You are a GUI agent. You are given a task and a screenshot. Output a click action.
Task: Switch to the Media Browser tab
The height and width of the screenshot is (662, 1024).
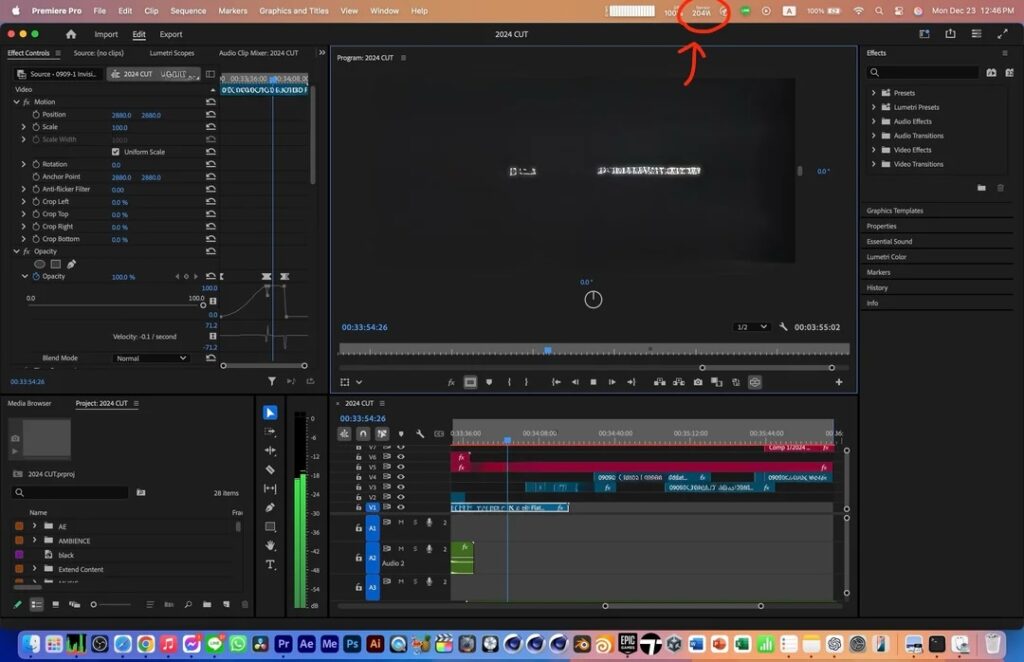click(x=29, y=403)
